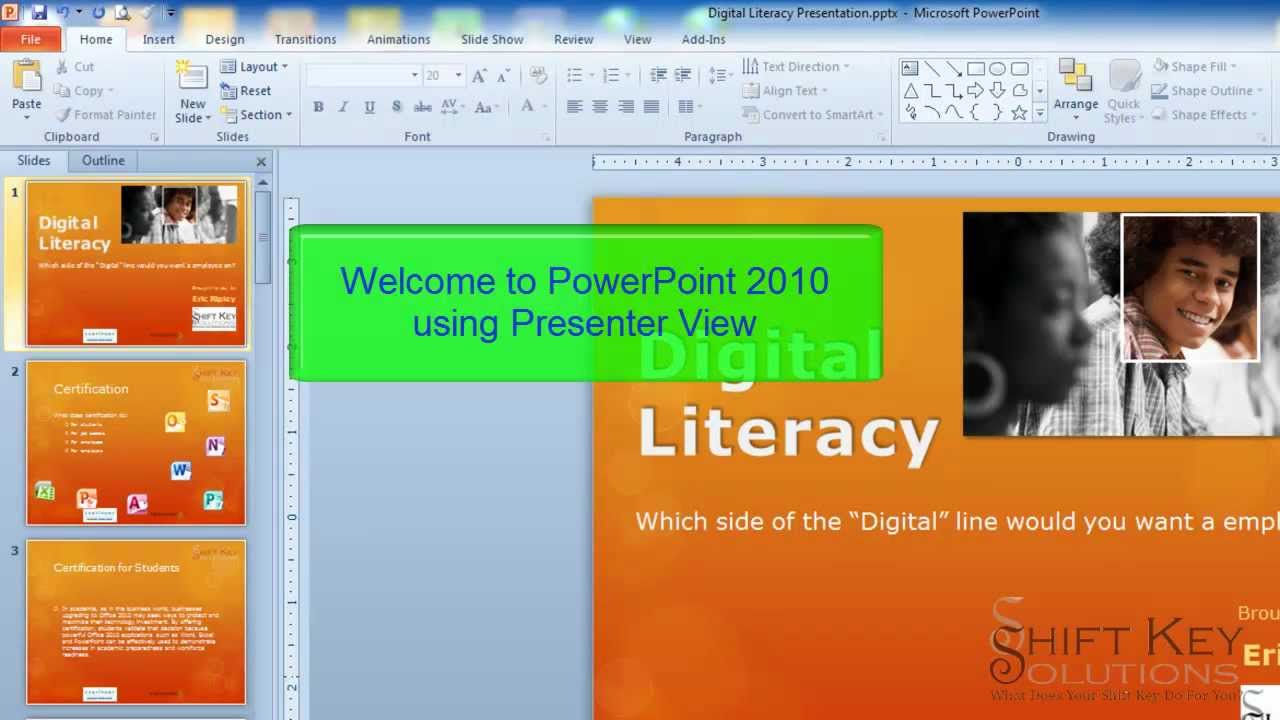Select slide 2 Certification thumbnail

pyautogui.click(x=136, y=443)
